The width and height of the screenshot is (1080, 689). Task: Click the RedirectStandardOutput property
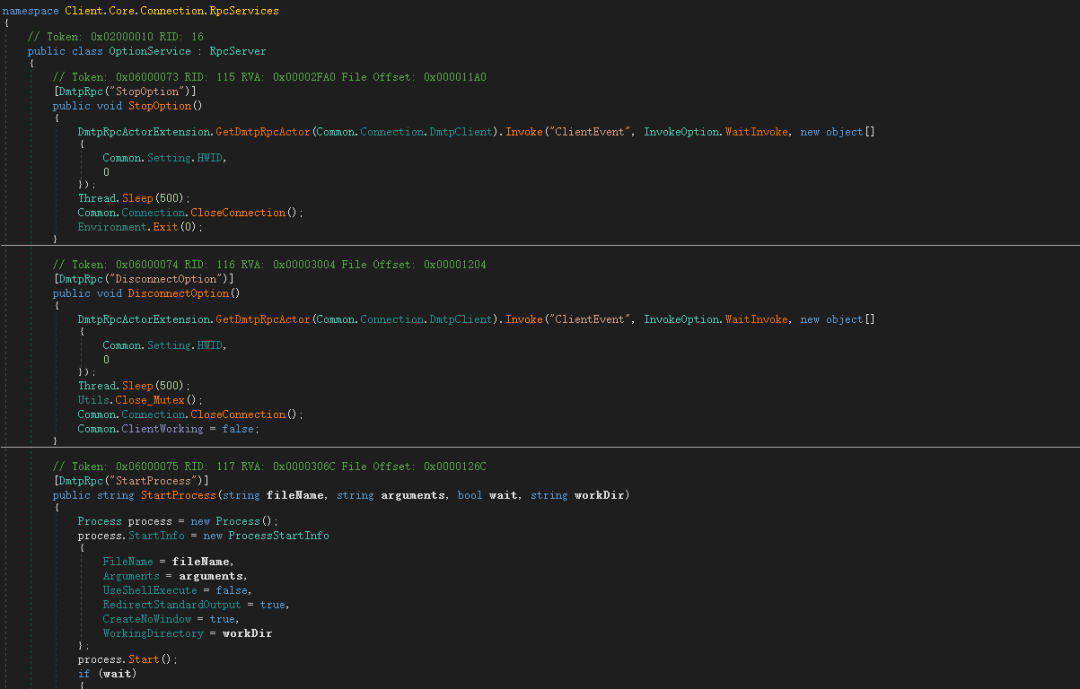[172, 606]
